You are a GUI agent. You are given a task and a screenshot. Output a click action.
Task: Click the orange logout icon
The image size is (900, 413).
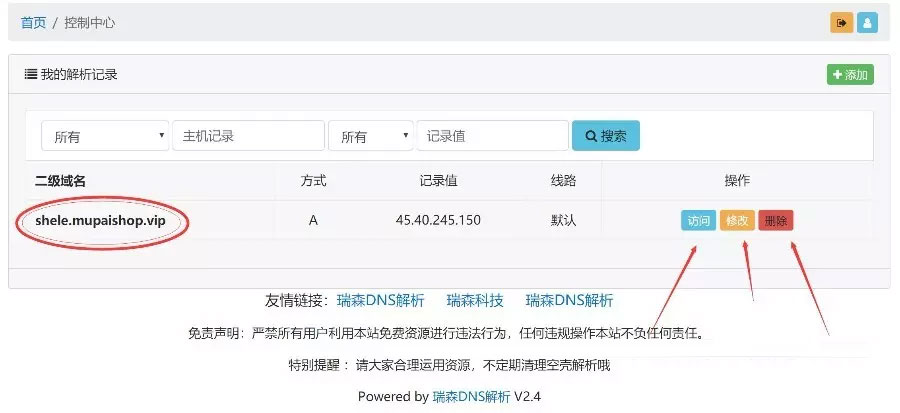[841, 22]
